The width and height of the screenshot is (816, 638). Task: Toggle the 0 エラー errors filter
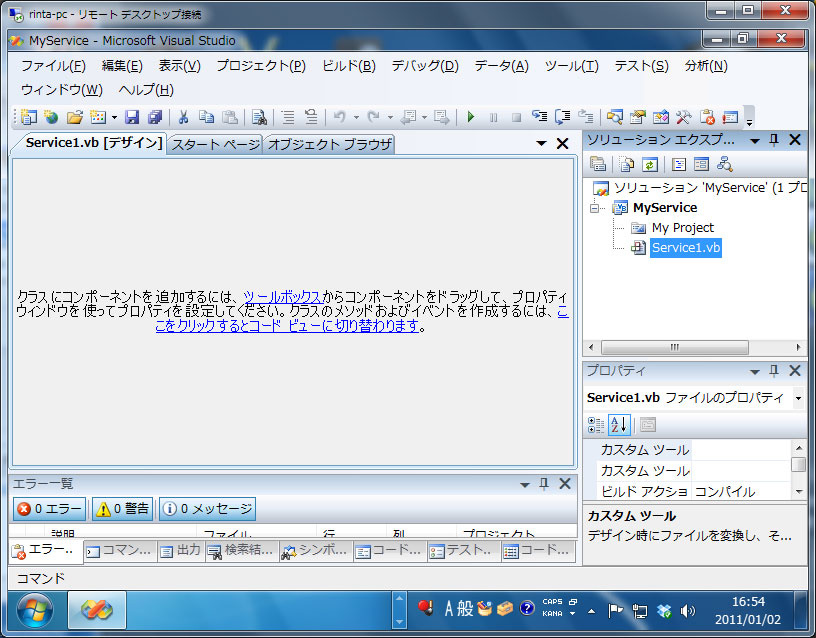click(x=49, y=508)
